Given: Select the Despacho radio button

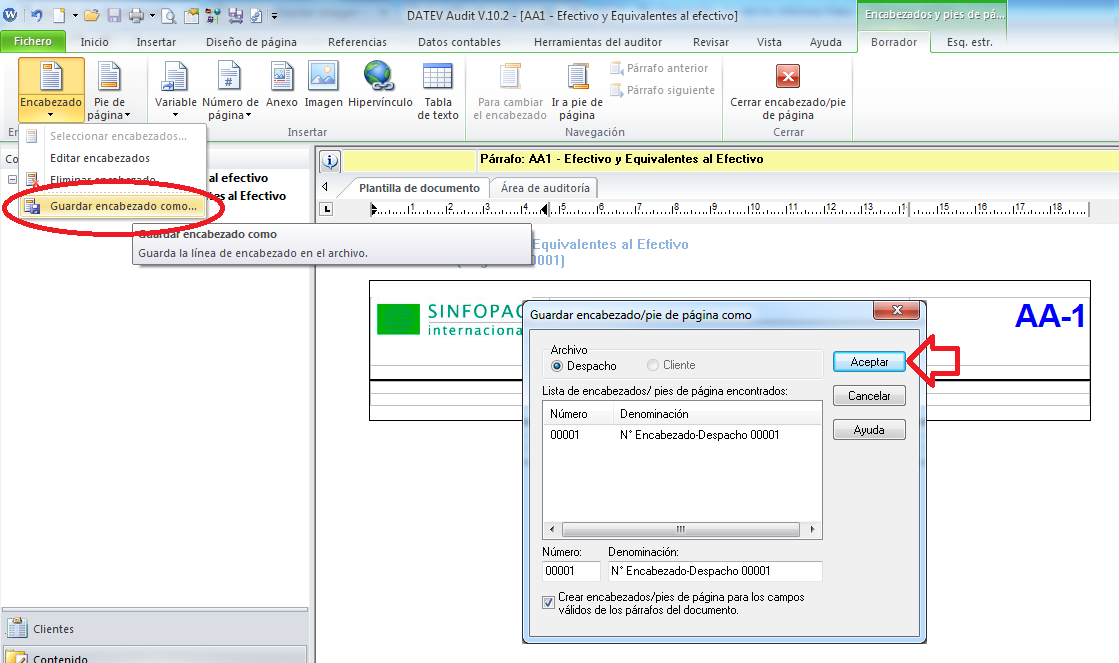Looking at the screenshot, I should click(557, 365).
